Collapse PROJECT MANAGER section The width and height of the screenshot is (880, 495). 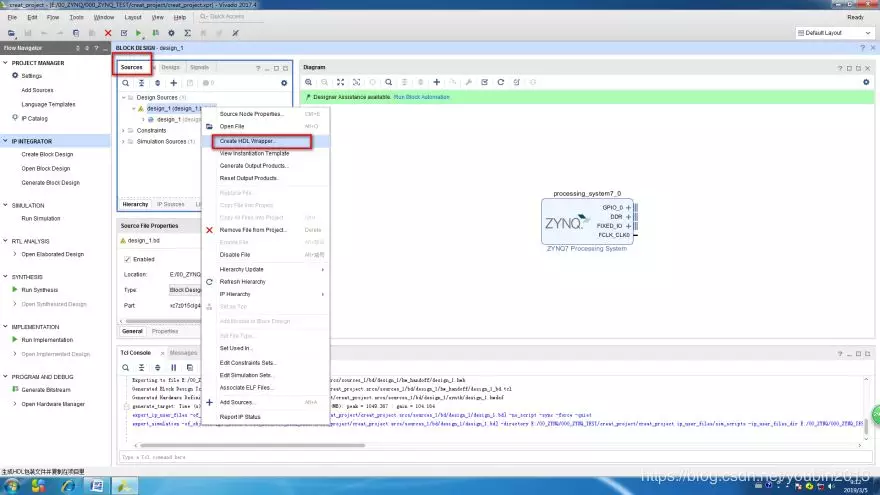pyautogui.click(x=6, y=63)
